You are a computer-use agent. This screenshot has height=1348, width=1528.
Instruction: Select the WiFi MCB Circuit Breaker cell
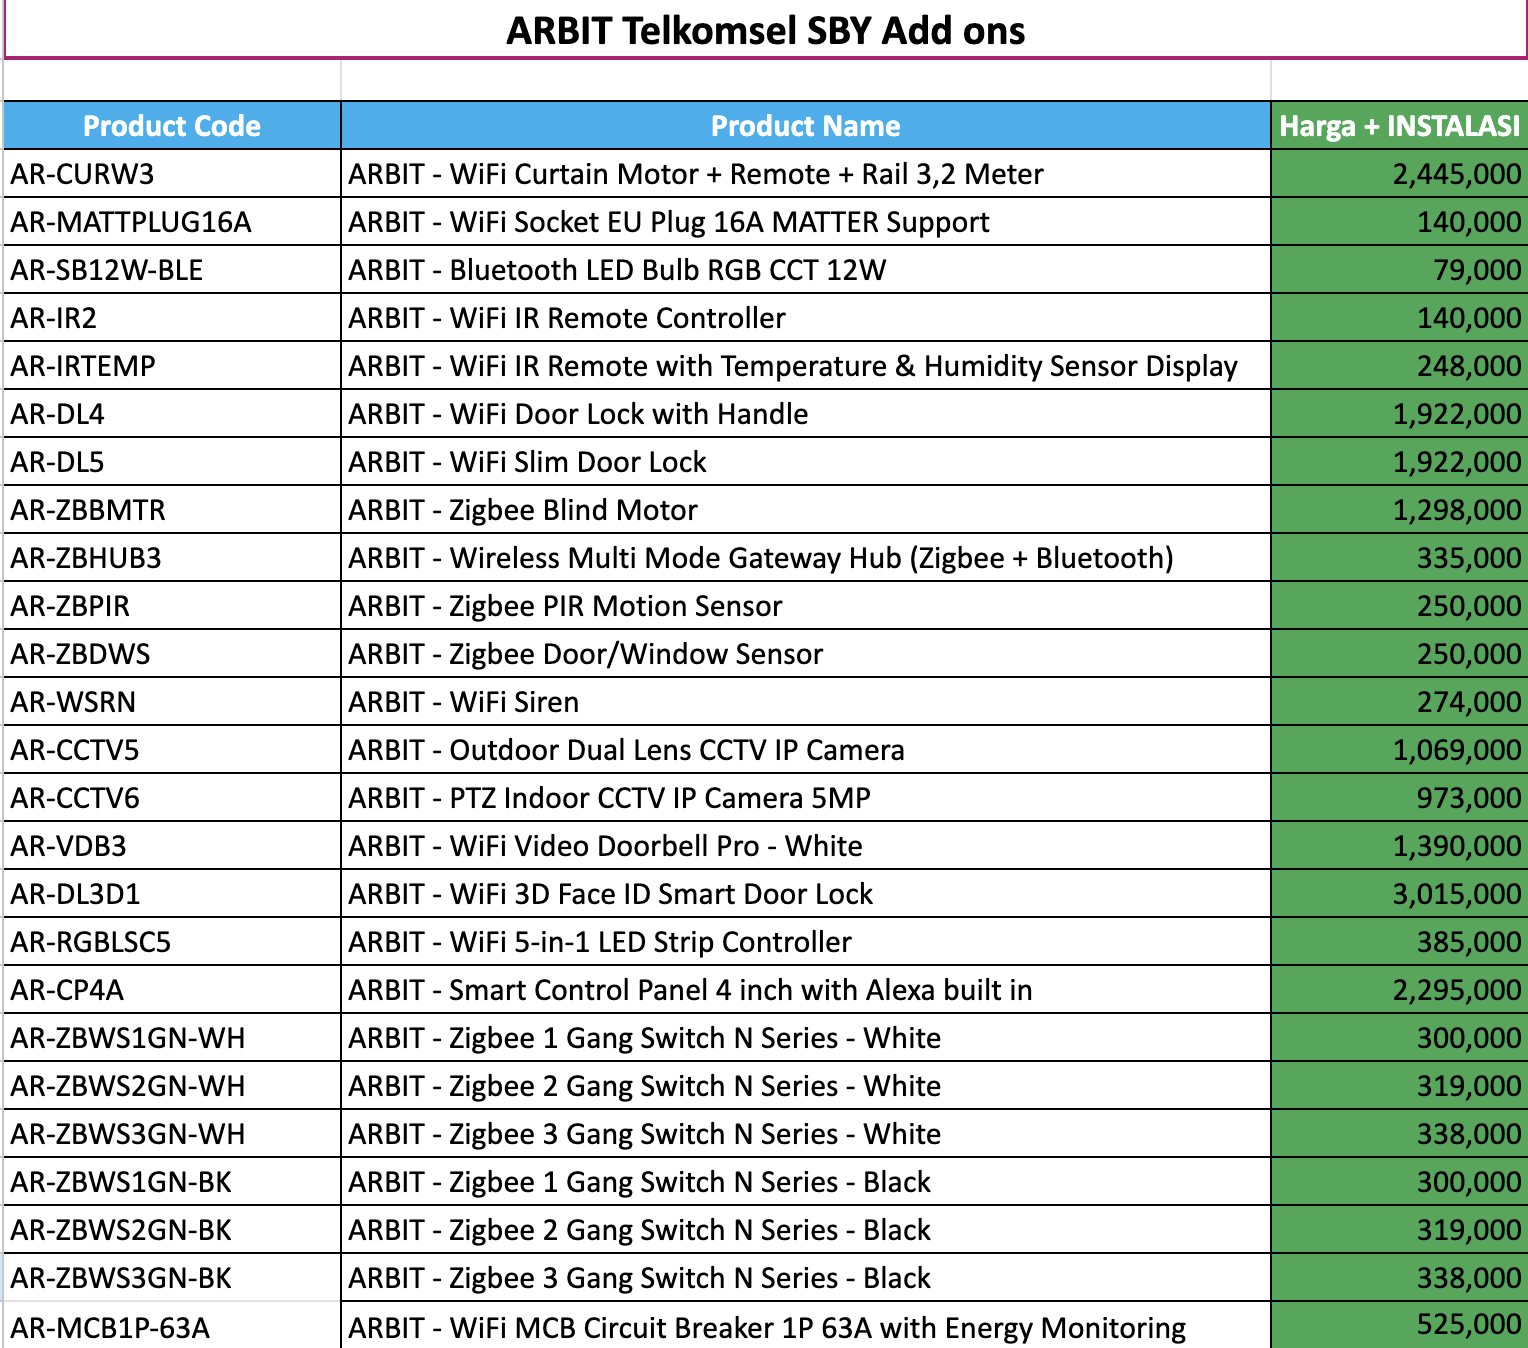click(x=805, y=1327)
